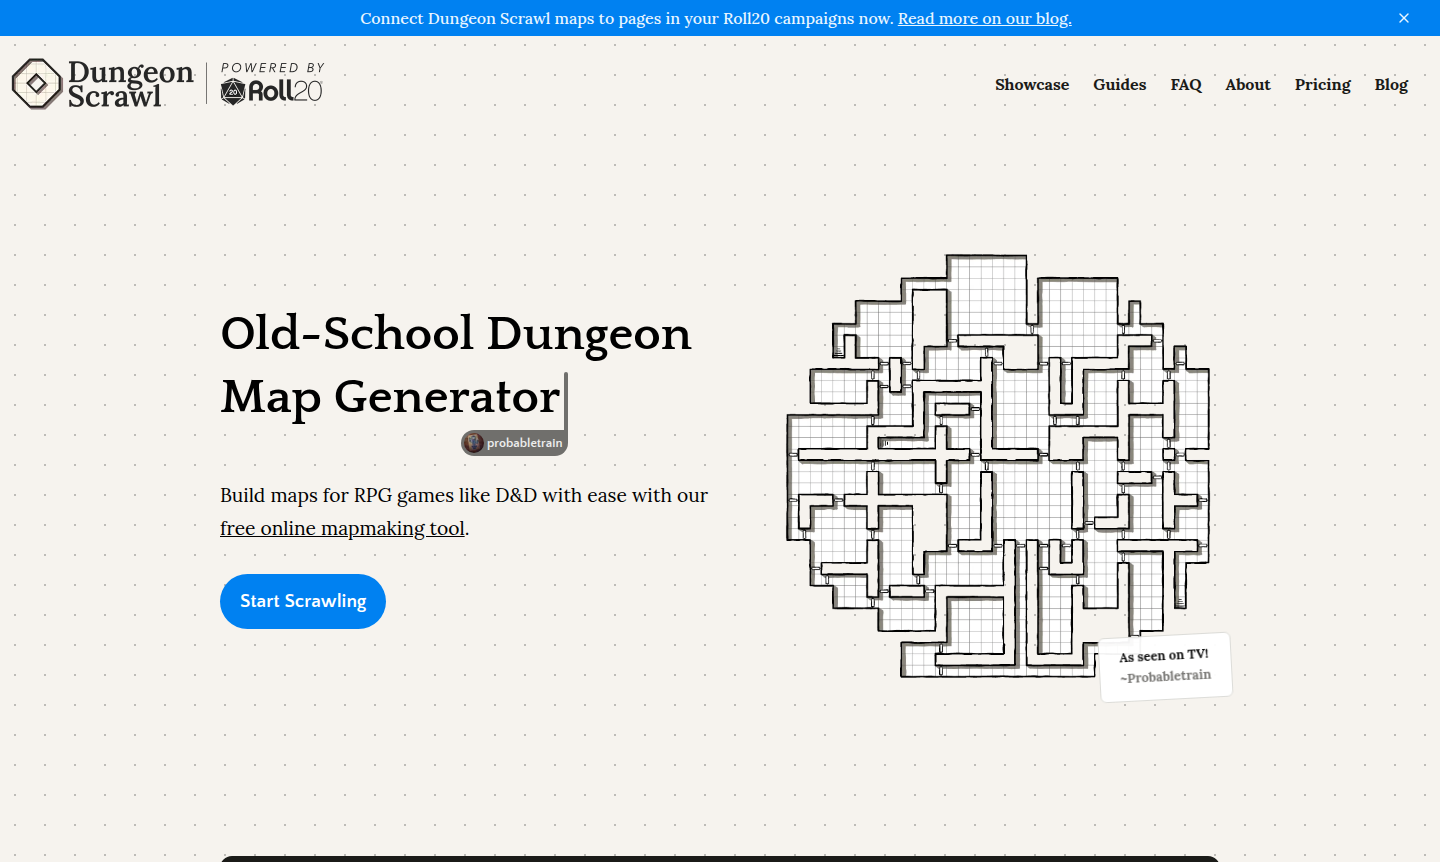Click the Dungeon Scrawl diamond logo icon

35,83
